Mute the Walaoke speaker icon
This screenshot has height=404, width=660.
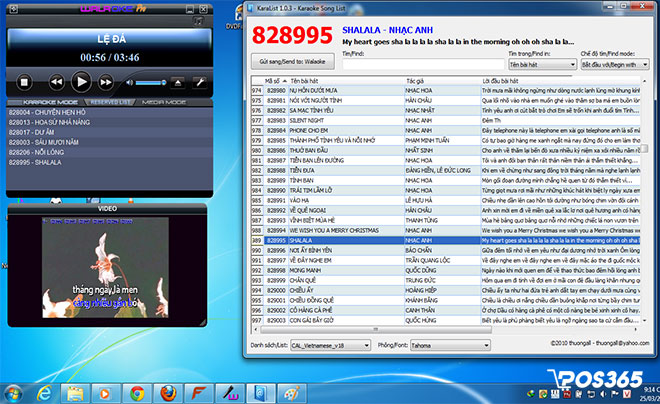coord(130,82)
